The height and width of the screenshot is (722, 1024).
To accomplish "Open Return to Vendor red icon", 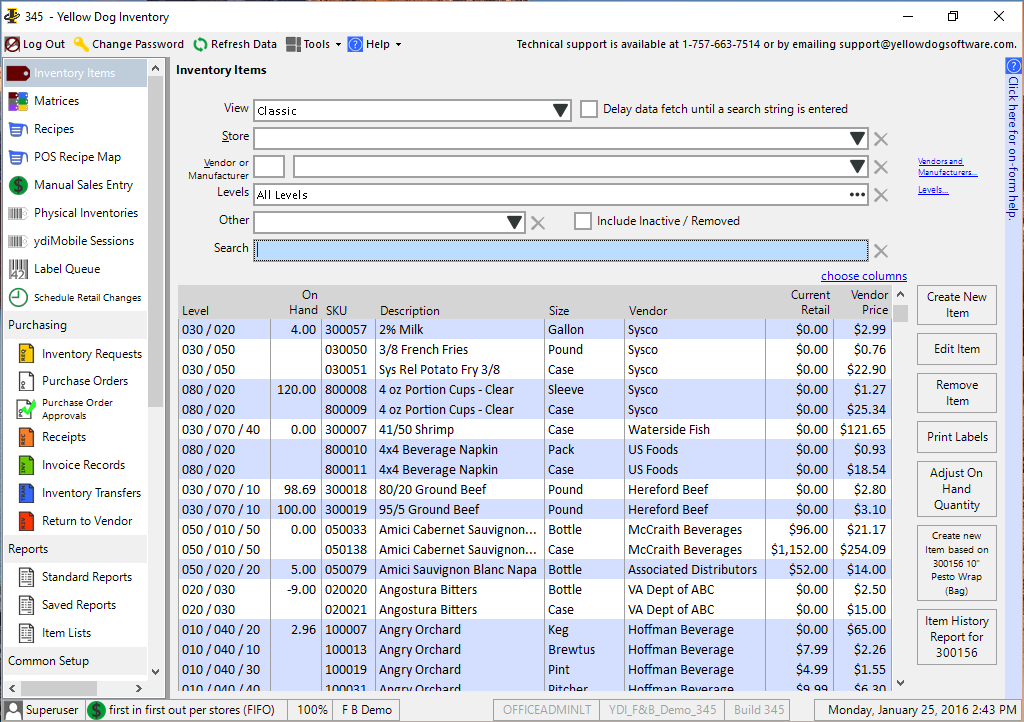I will pos(26,521).
